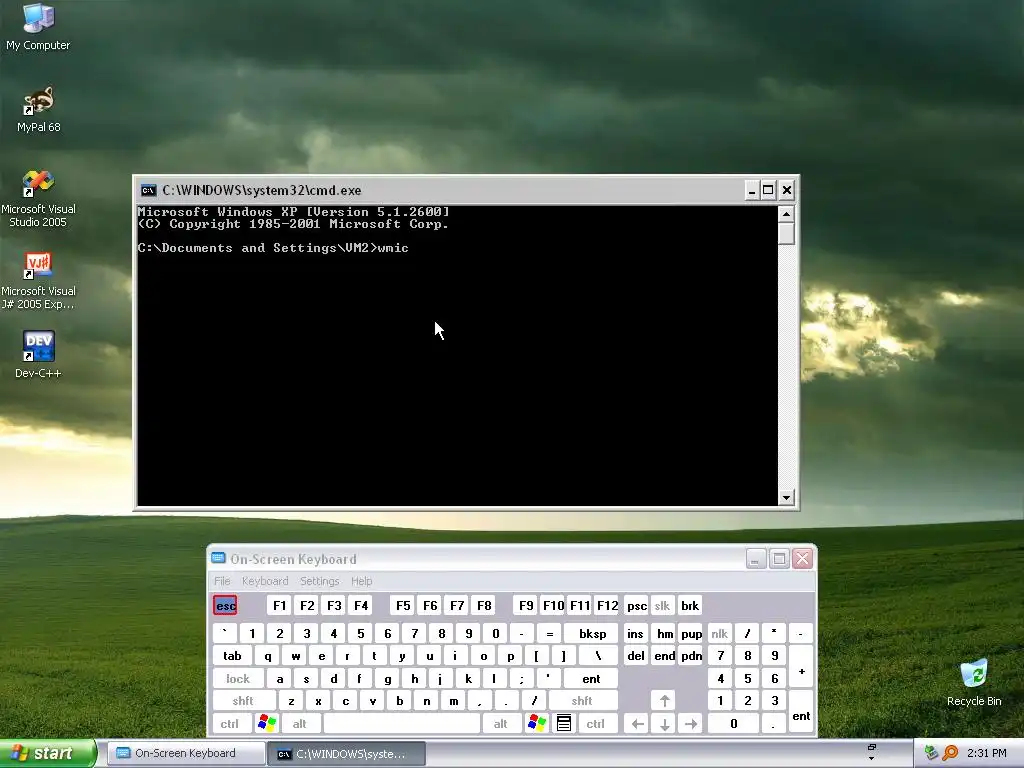Click the cmd window scrollbar thumb
The image size is (1024, 768).
[x=786, y=233]
